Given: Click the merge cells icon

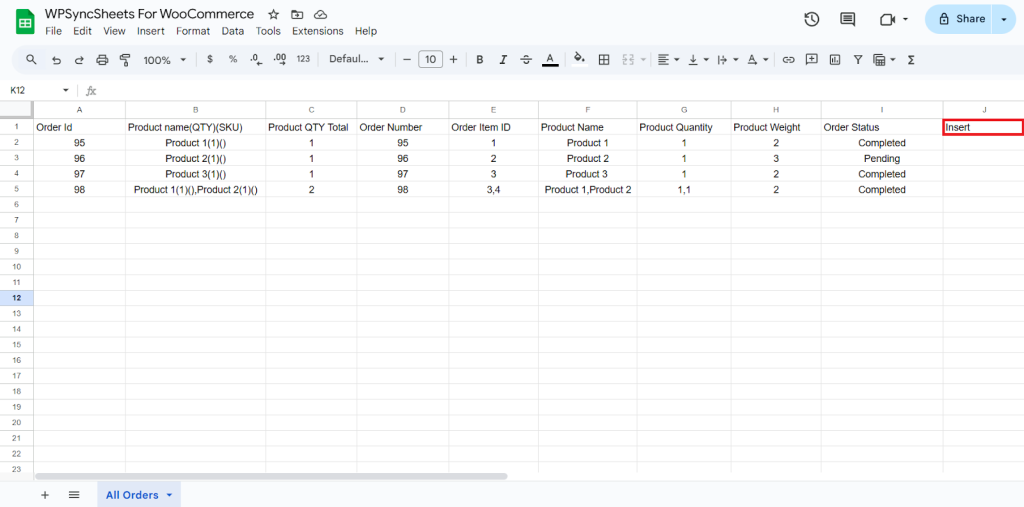Looking at the screenshot, I should click(x=628, y=59).
